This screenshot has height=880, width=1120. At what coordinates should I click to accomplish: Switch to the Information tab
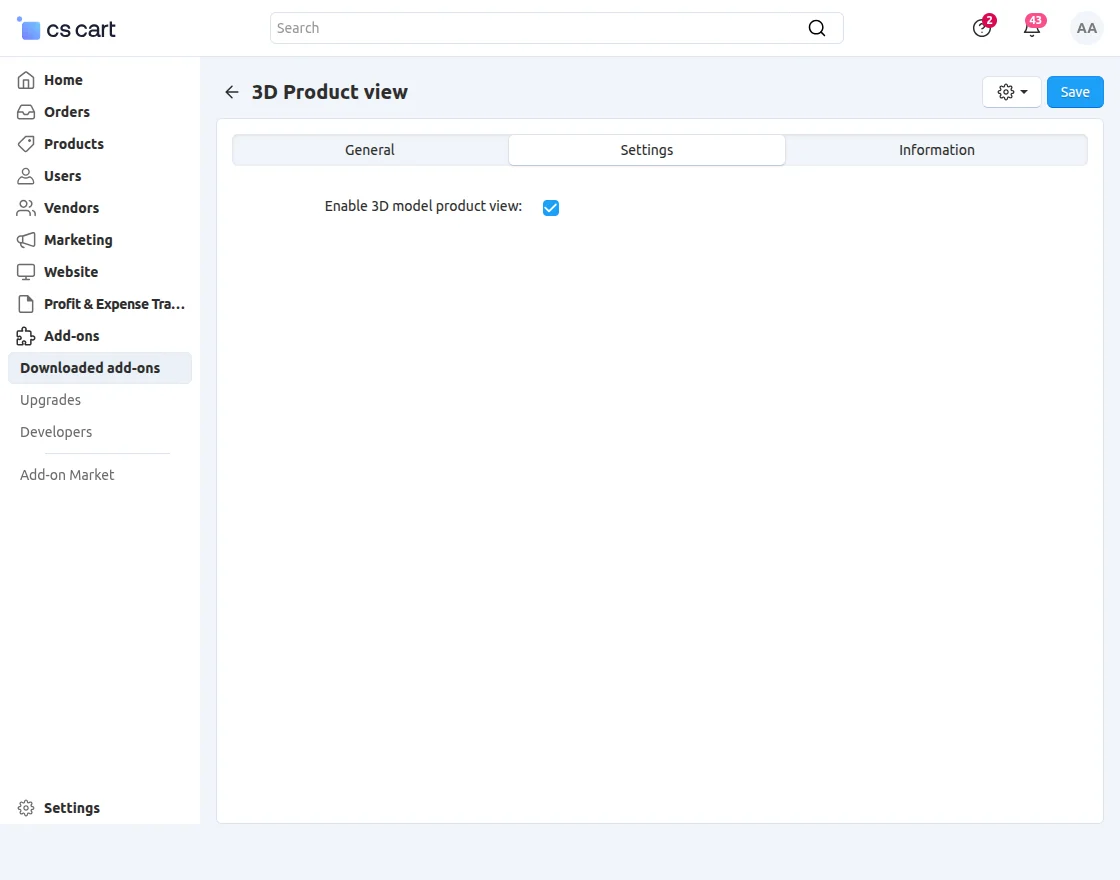click(x=936, y=150)
